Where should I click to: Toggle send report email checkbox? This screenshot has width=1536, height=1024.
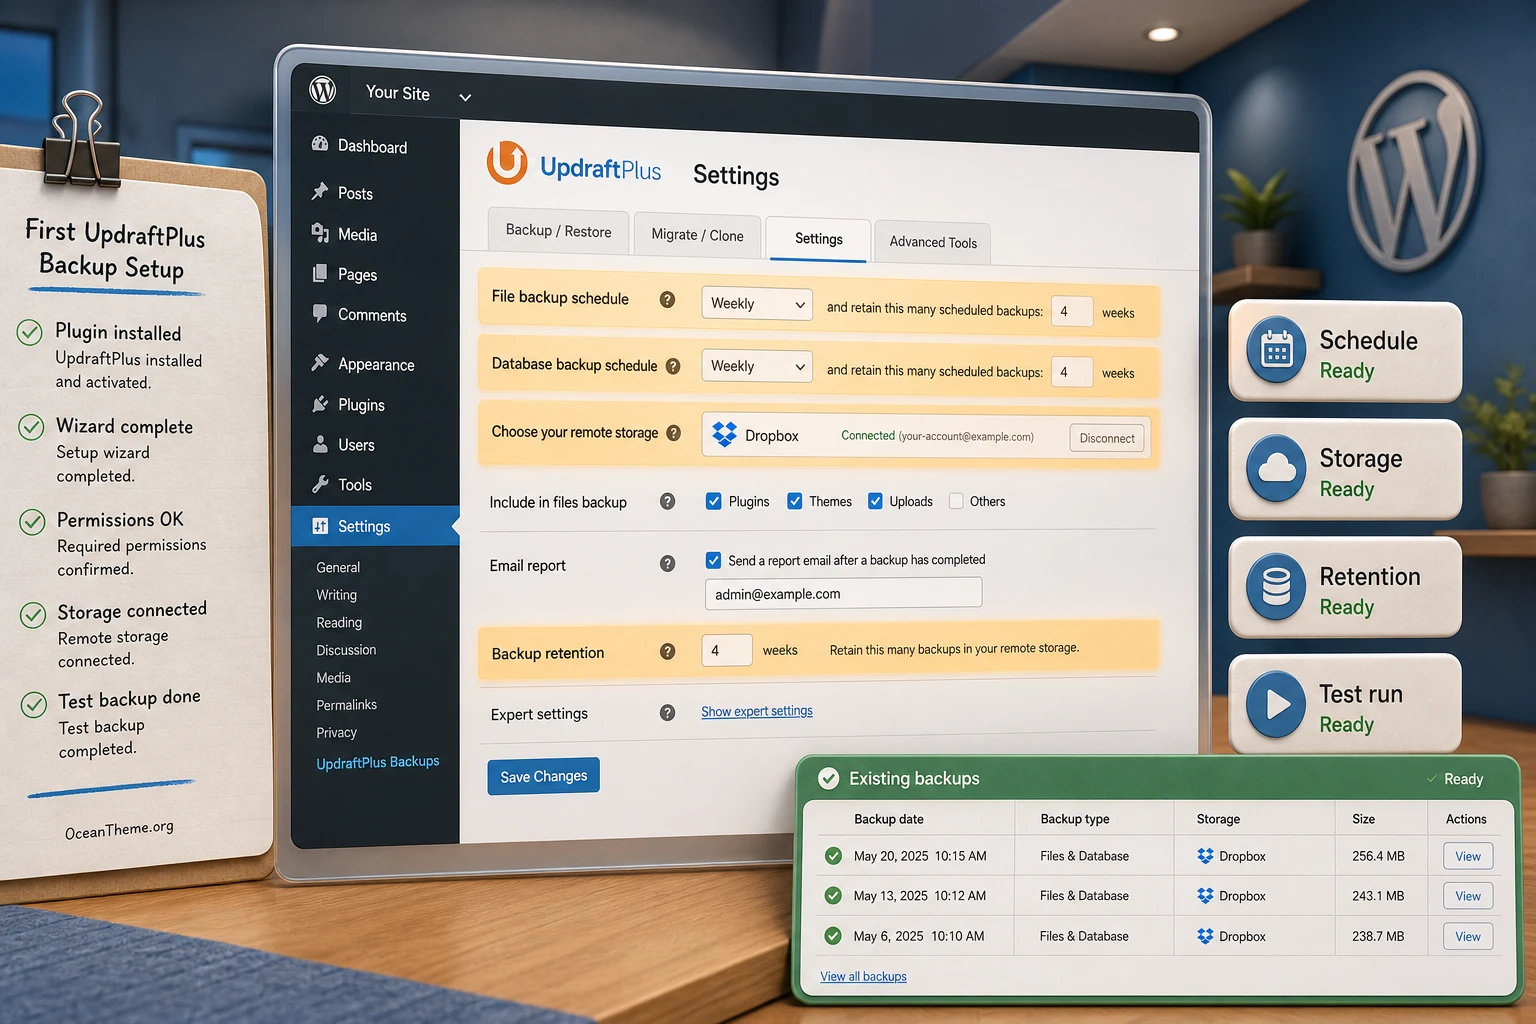click(714, 560)
